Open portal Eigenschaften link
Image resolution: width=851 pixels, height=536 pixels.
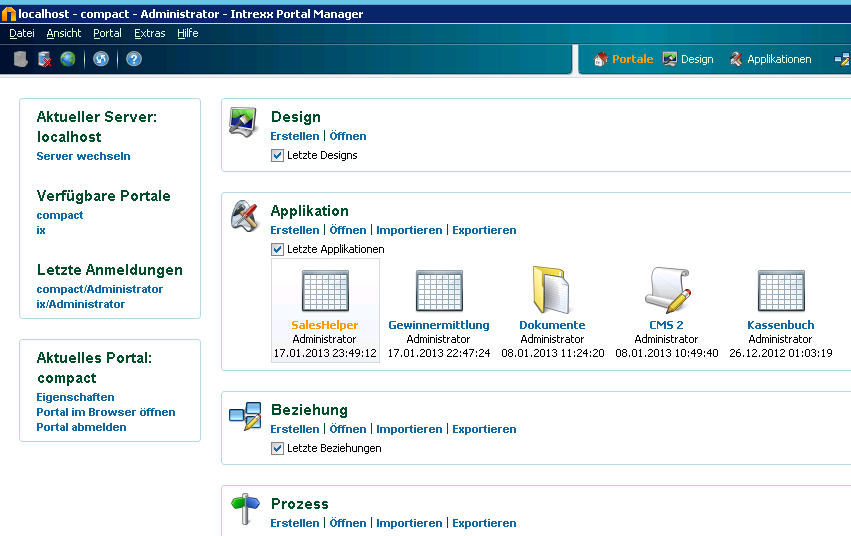pyautogui.click(x=75, y=397)
